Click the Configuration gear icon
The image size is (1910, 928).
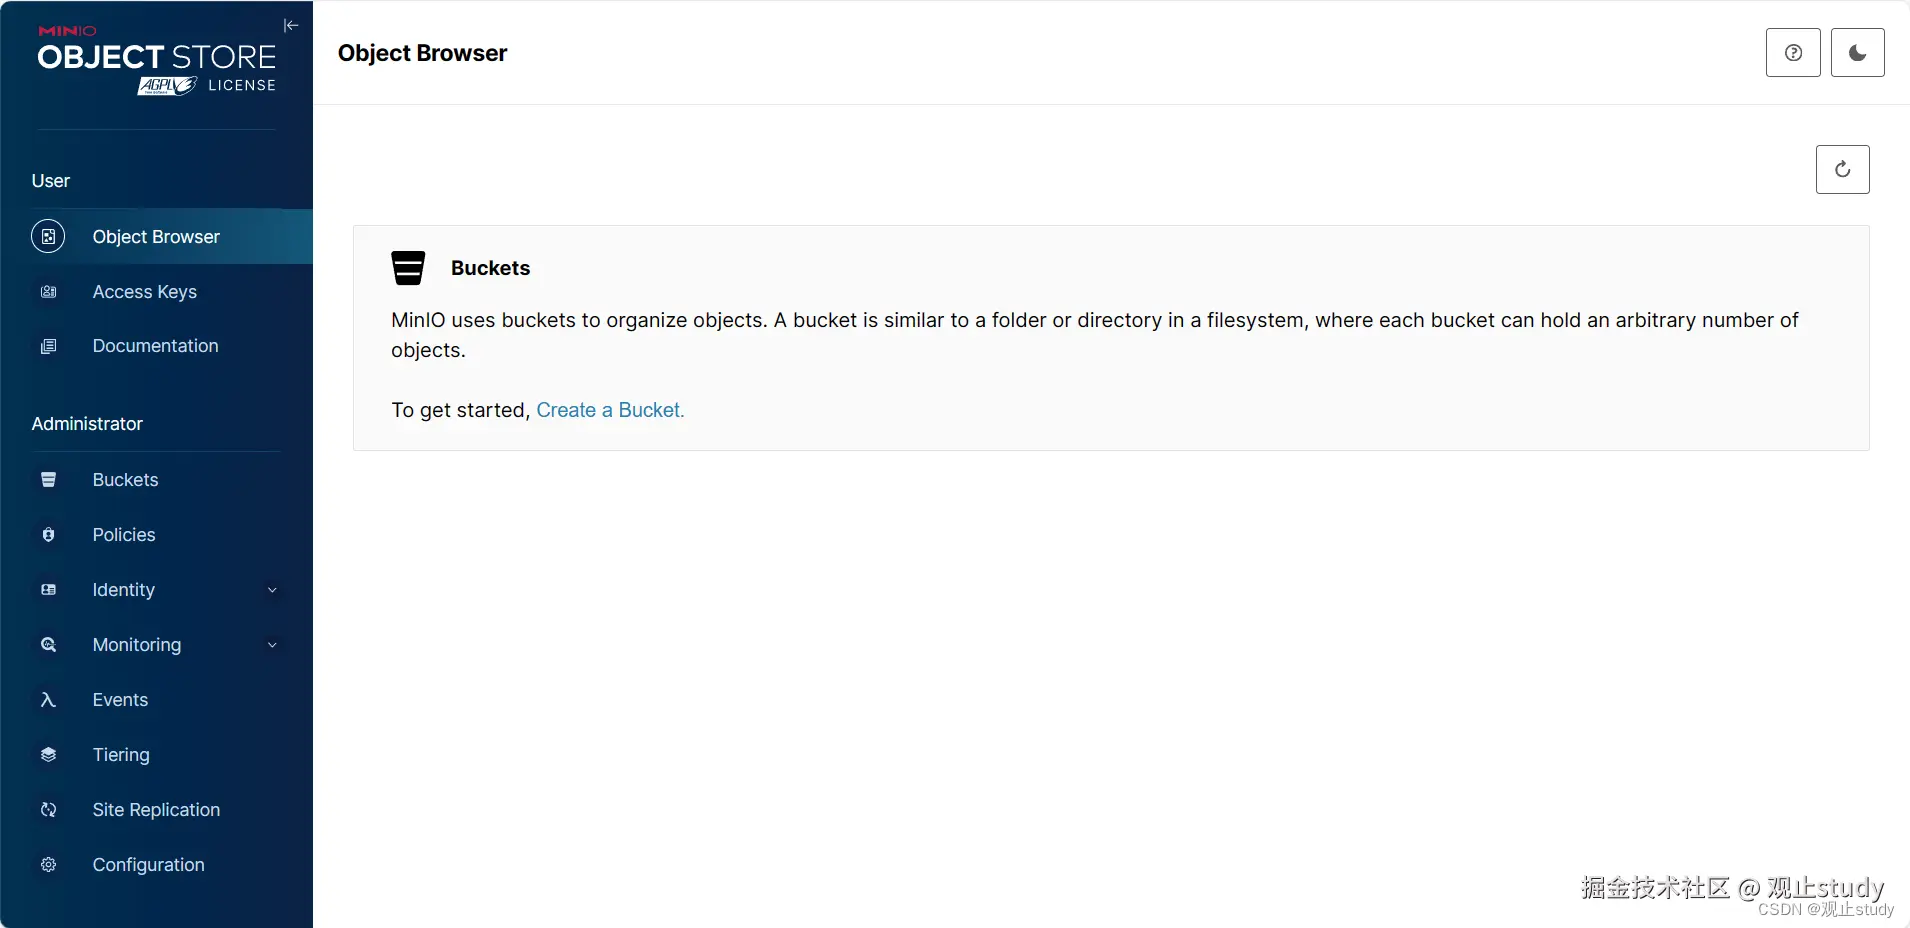coord(48,865)
